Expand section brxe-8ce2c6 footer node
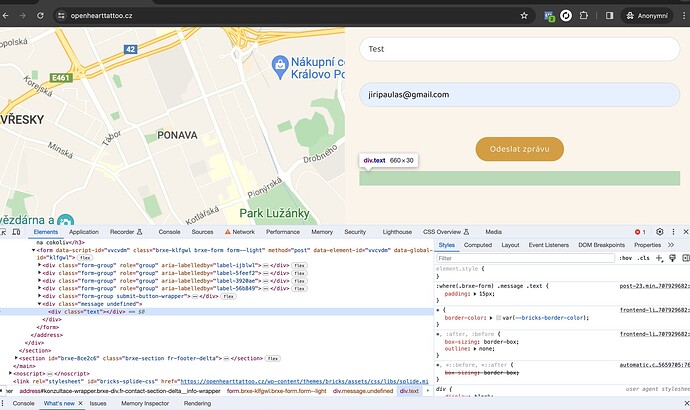690x410 pixels. click(x=16, y=358)
